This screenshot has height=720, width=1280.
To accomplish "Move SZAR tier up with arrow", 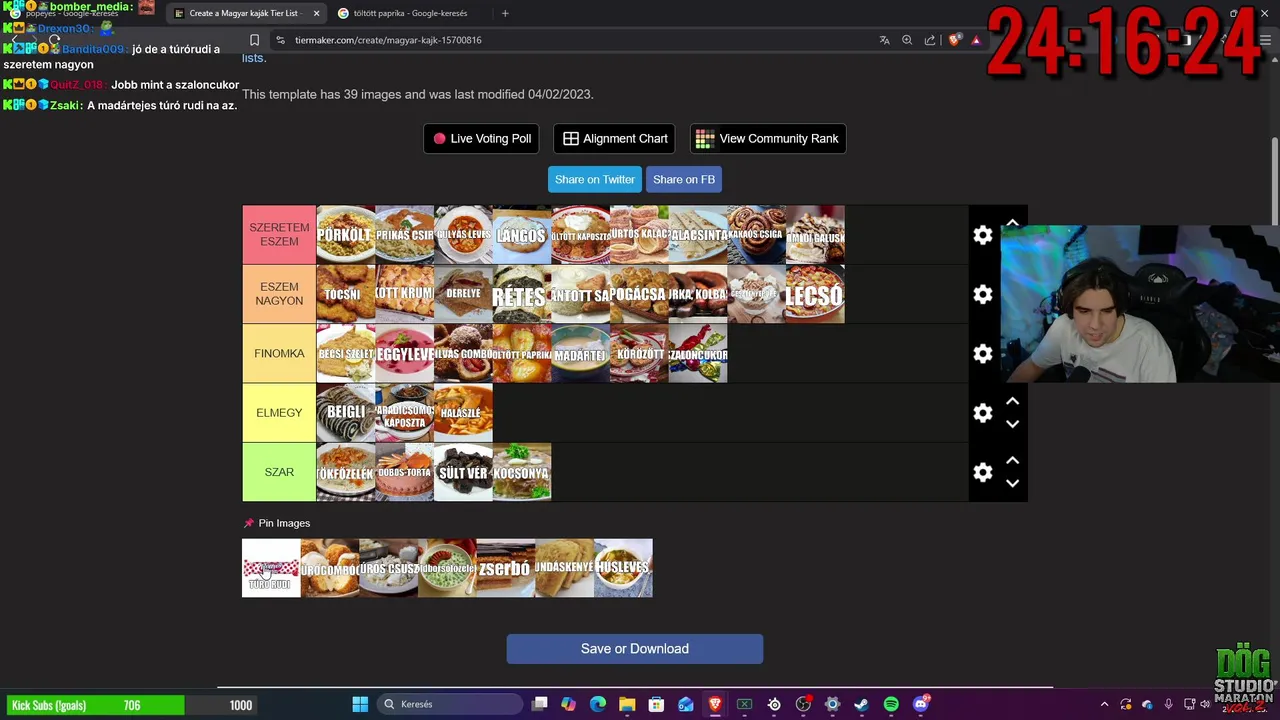I will (x=1012, y=460).
